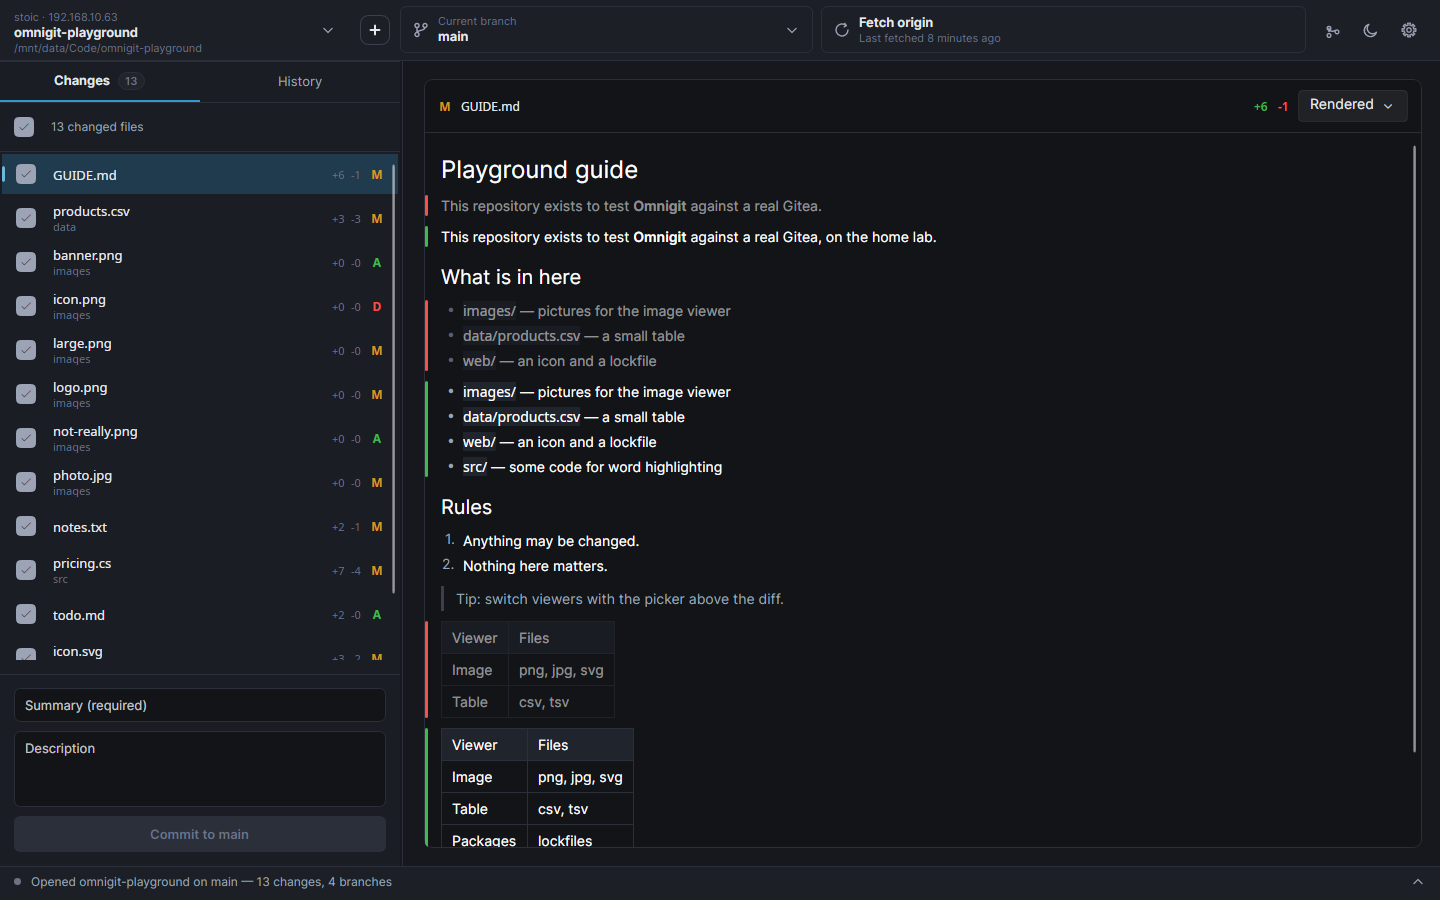The width and height of the screenshot is (1440, 900).
Task: Uncheck the large.png checkbox
Action: click(x=26, y=350)
